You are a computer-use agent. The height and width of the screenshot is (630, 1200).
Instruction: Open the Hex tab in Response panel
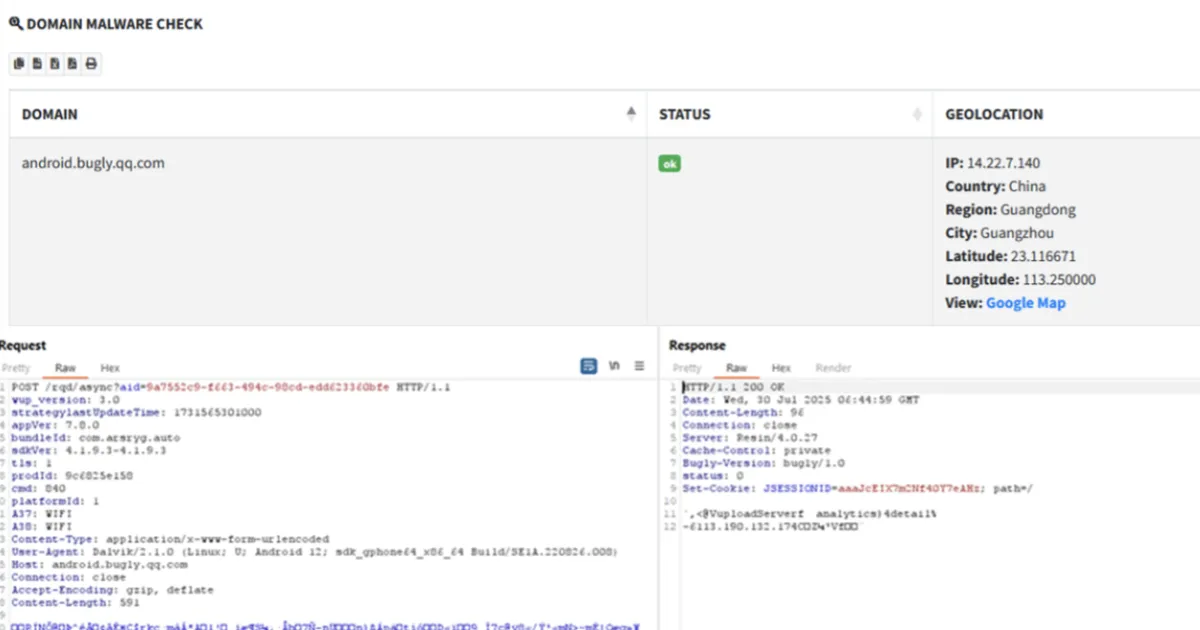click(781, 368)
